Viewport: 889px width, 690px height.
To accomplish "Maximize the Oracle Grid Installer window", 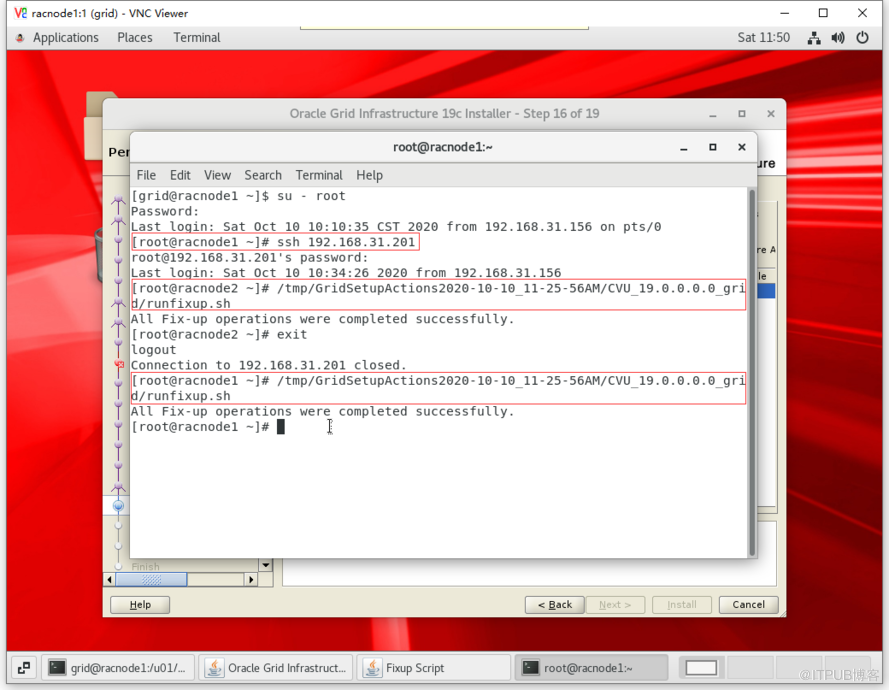I will point(742,114).
